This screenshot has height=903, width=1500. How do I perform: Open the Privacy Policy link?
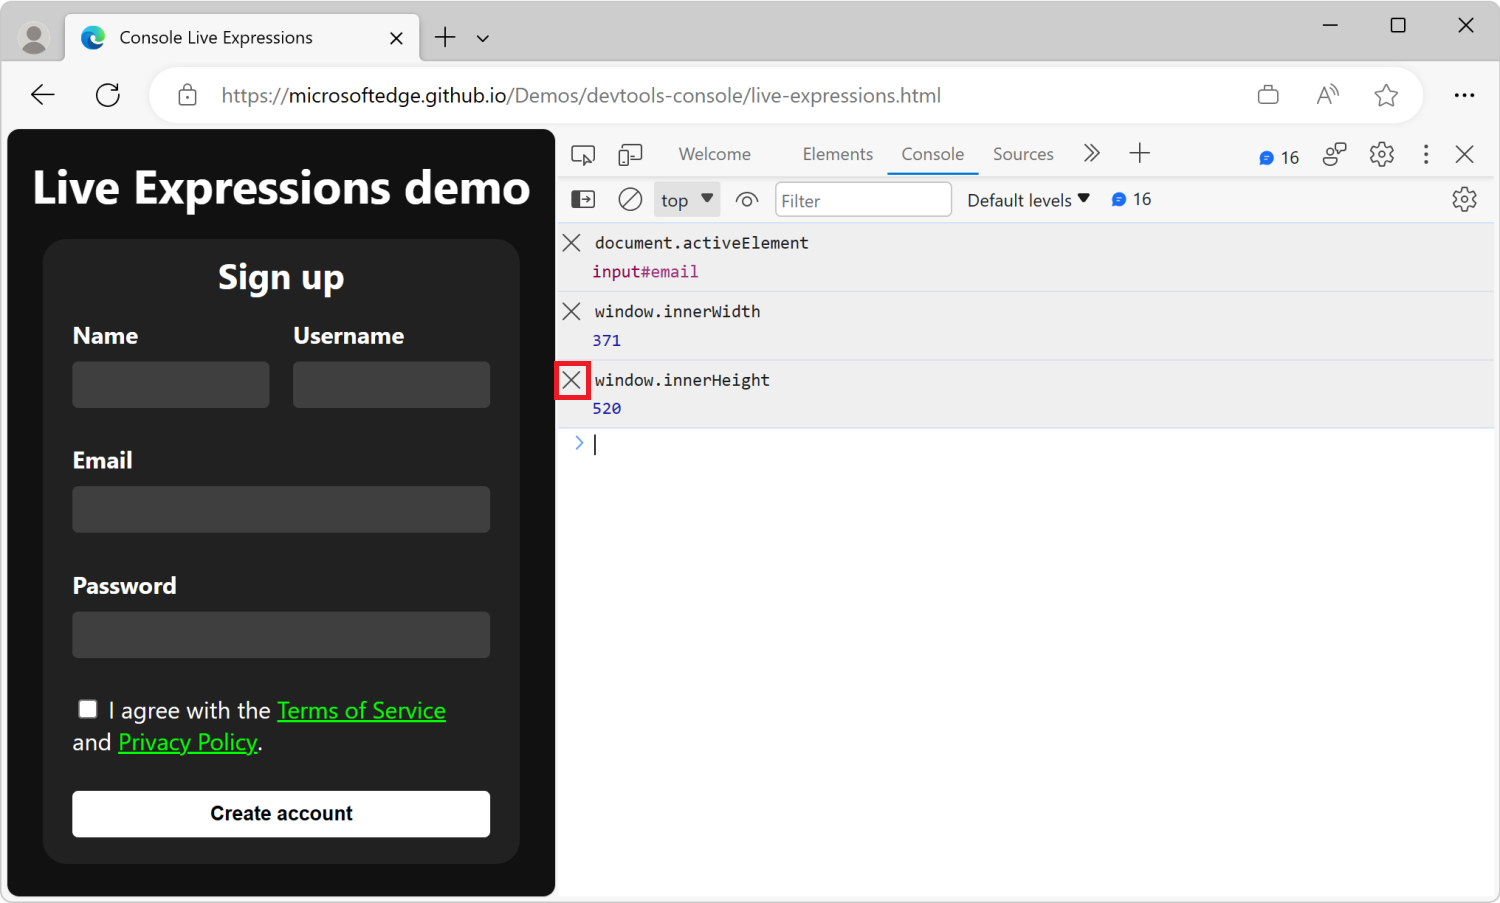pos(187,742)
